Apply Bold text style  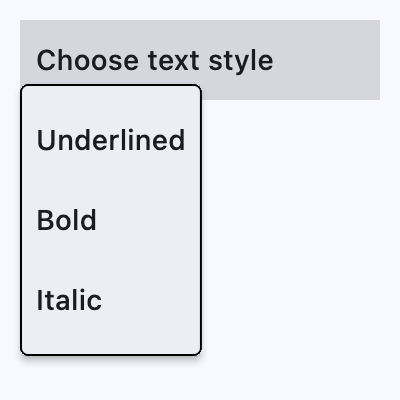tap(111, 220)
